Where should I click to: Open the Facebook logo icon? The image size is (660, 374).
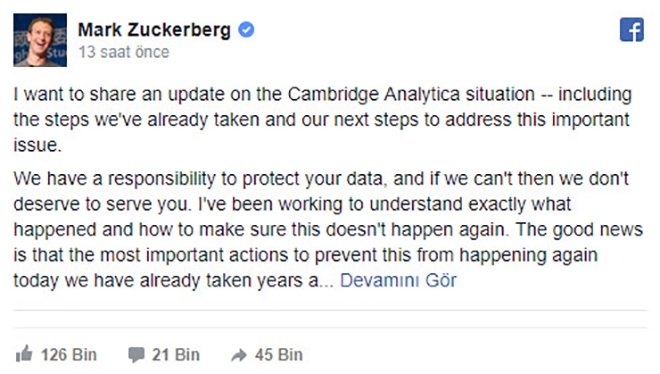[x=631, y=29]
